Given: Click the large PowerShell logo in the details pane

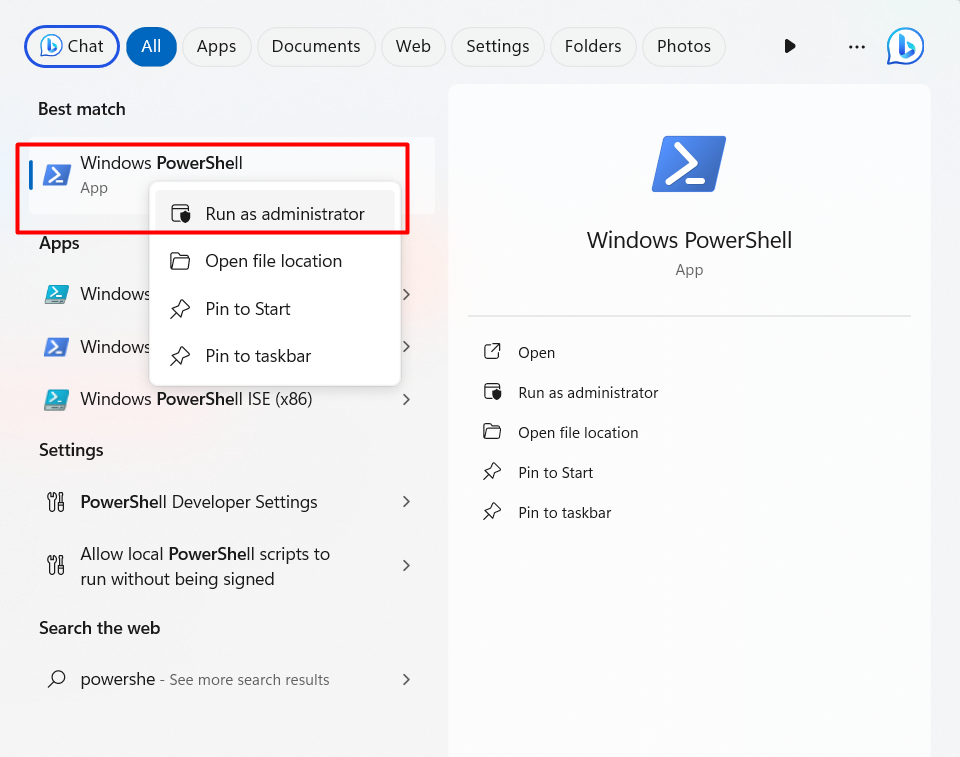Looking at the screenshot, I should coord(689,164).
